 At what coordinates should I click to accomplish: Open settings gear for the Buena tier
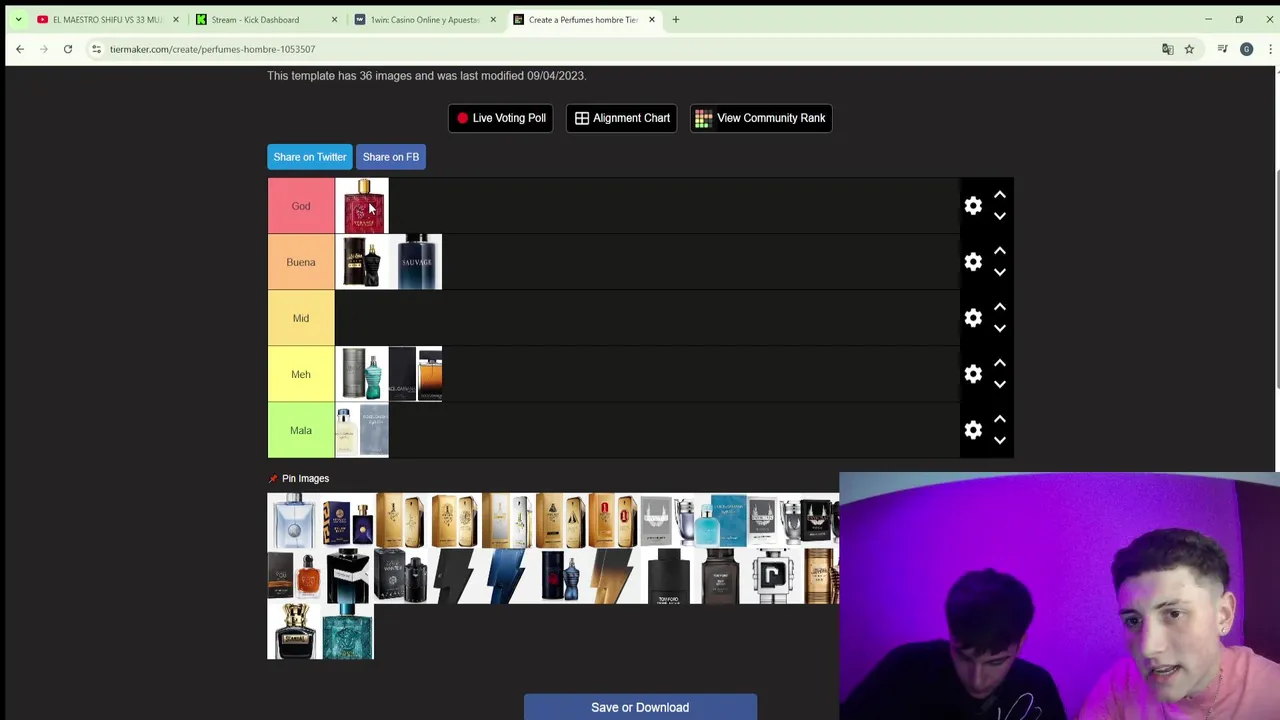(973, 262)
